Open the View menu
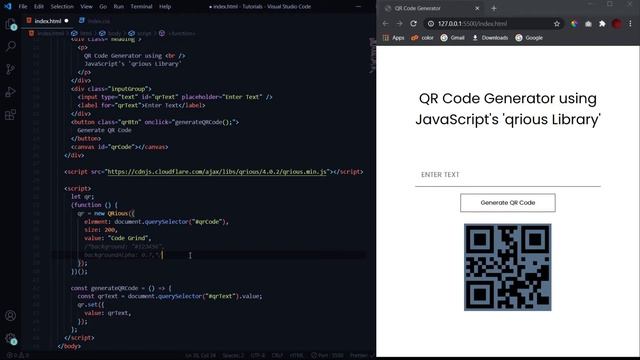 pos(86,7)
